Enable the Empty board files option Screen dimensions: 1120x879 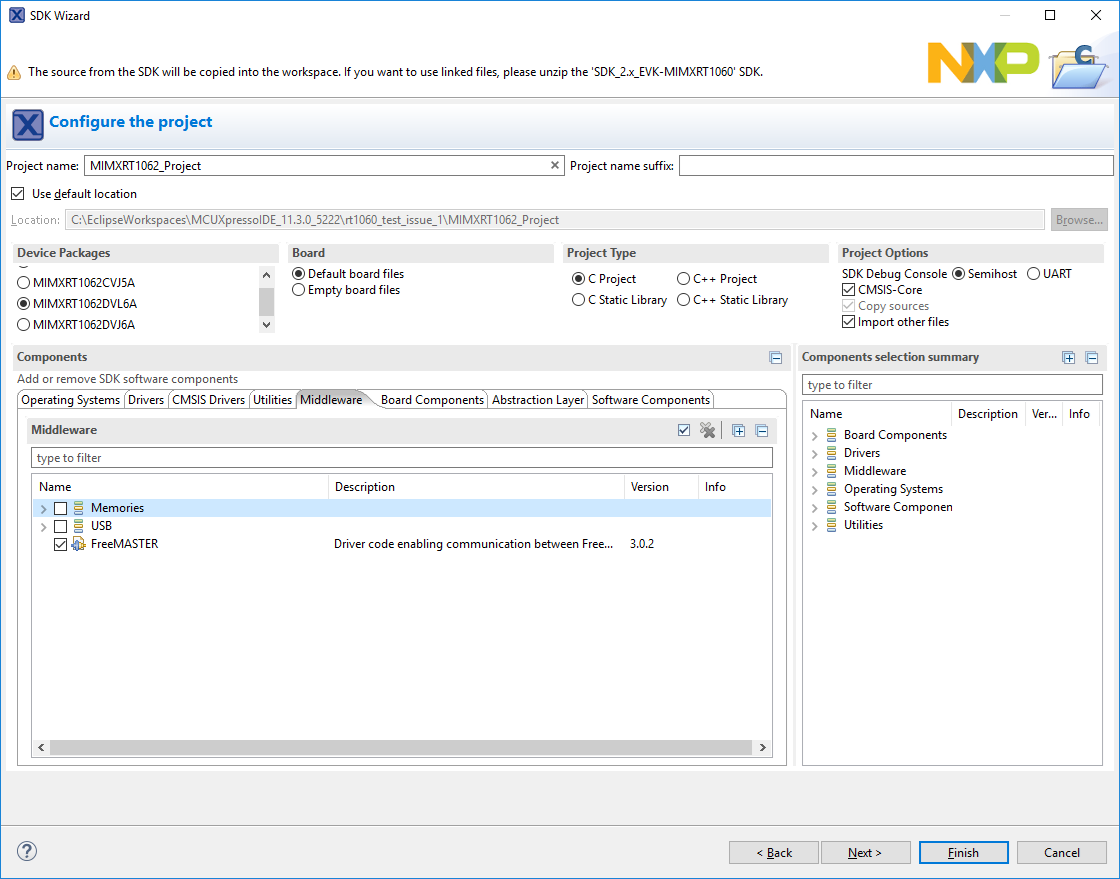298,290
